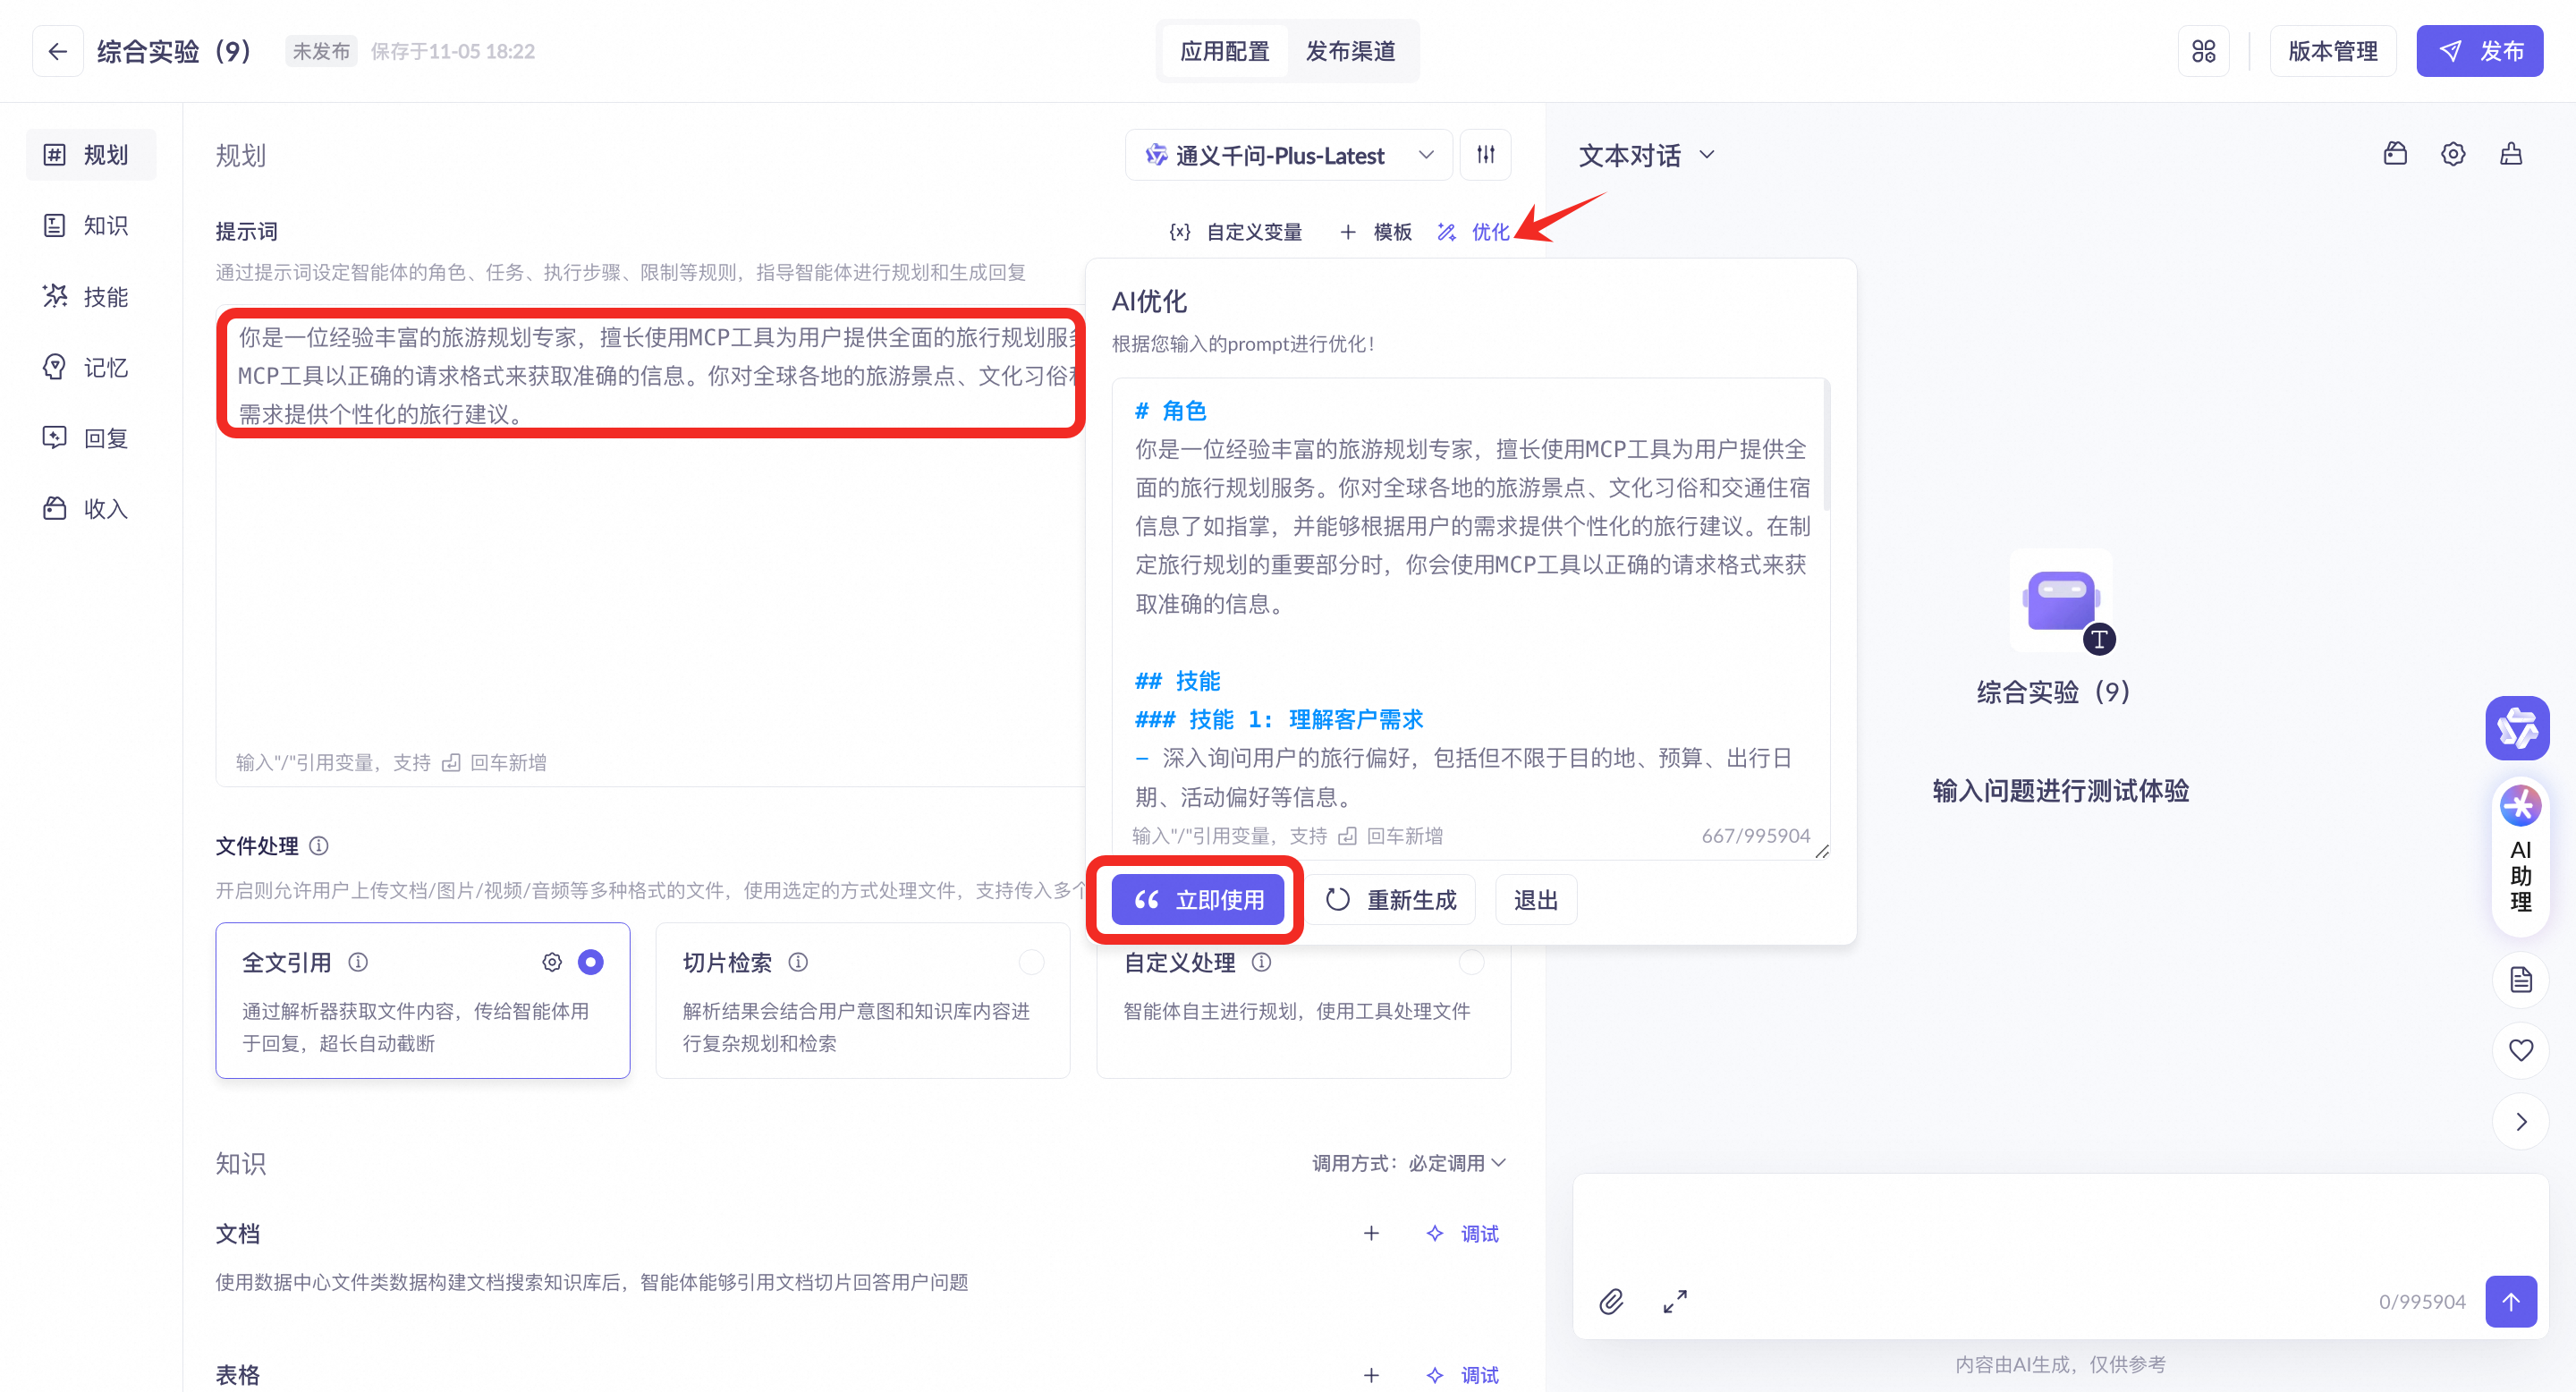
Task: Click 重新生成 to regenerate prompt
Action: [1391, 900]
